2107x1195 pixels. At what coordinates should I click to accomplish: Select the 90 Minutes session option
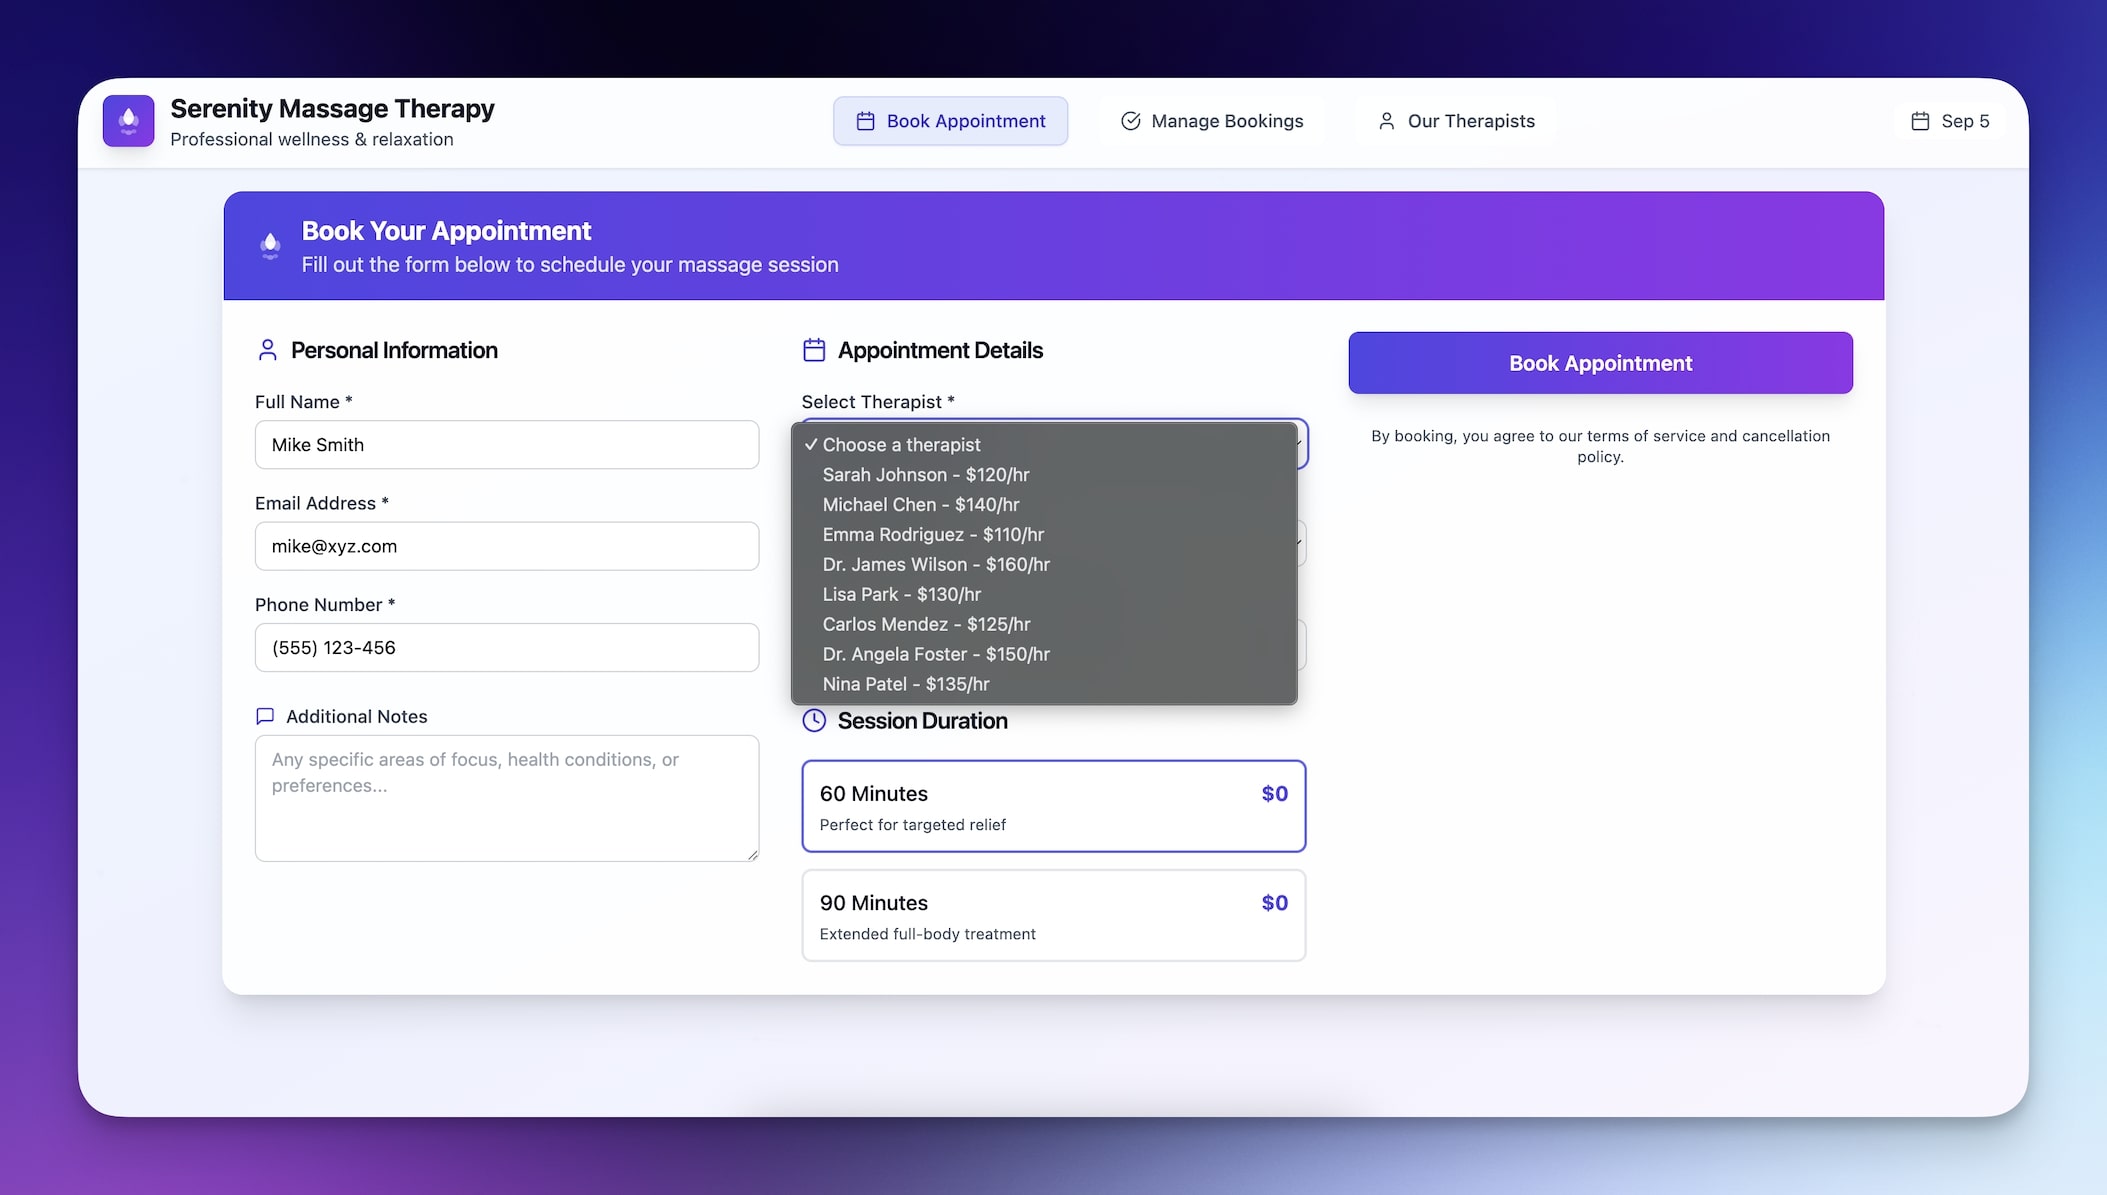pos(1053,915)
